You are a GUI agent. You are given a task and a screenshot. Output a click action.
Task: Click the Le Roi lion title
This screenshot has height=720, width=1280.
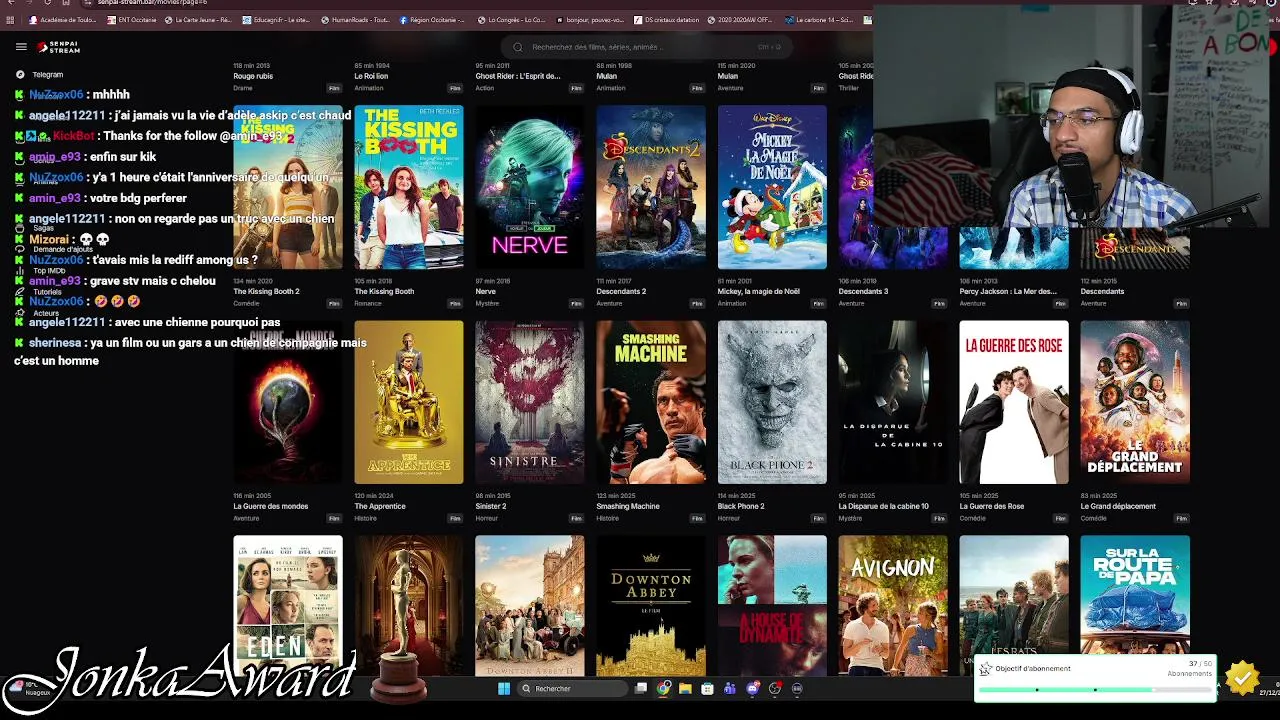coord(371,76)
